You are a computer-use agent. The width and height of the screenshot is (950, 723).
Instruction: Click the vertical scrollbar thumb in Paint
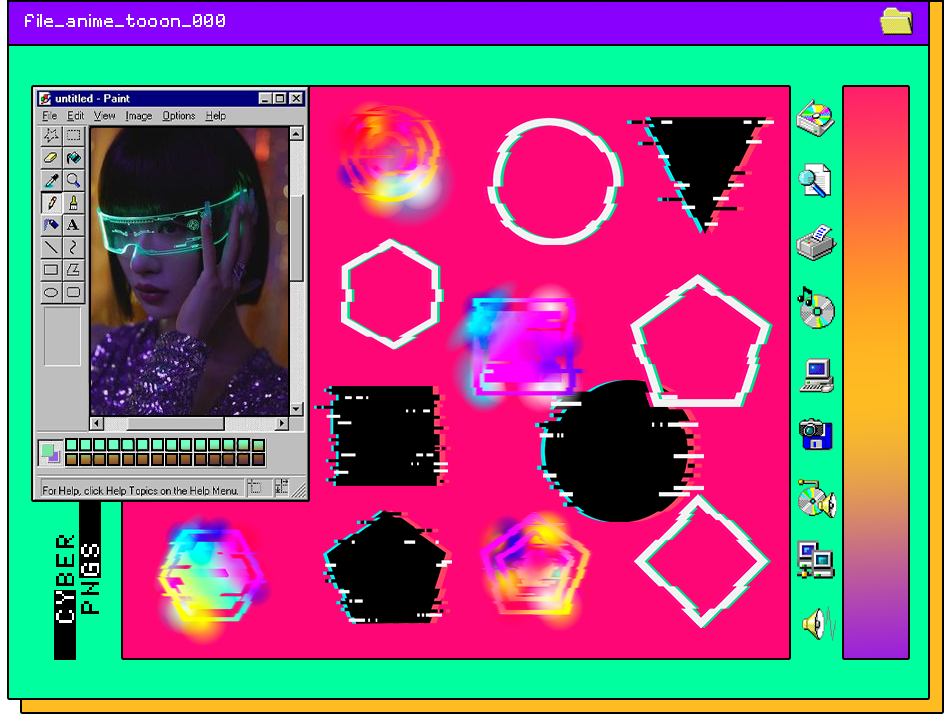pyautogui.click(x=296, y=238)
